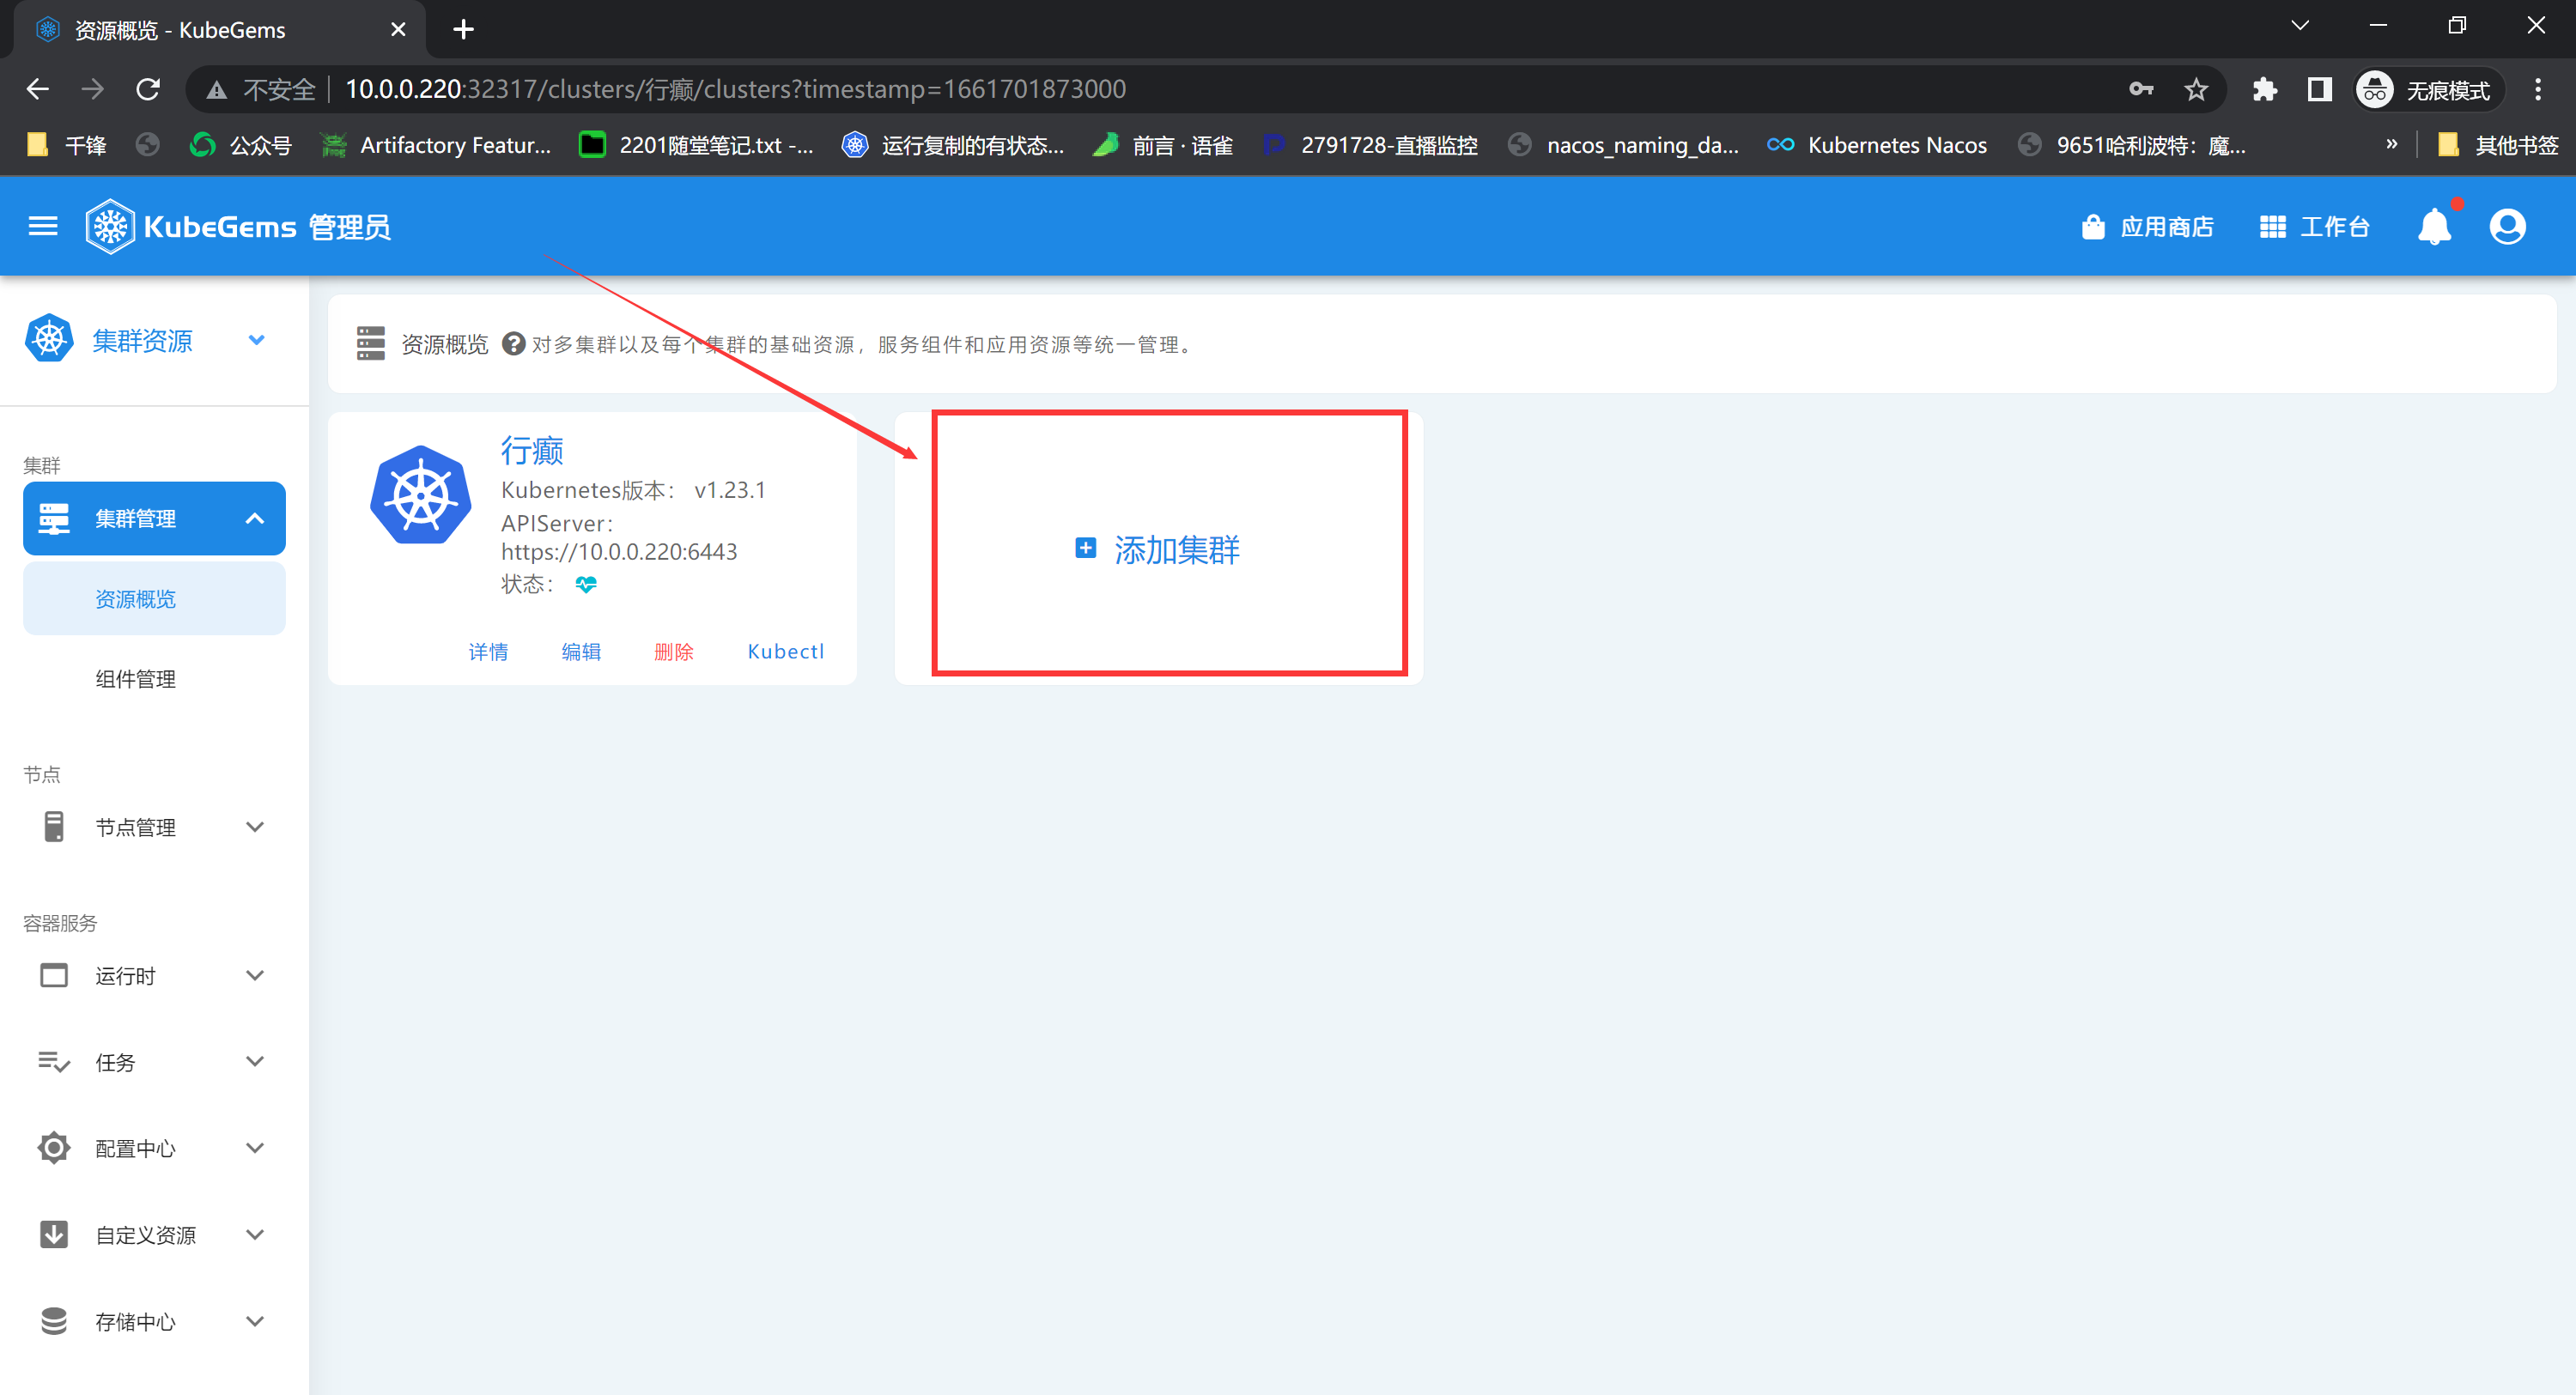Open 详情 for the 行癫 cluster
Viewport: 2576px width, 1395px height.
pyautogui.click(x=488, y=652)
